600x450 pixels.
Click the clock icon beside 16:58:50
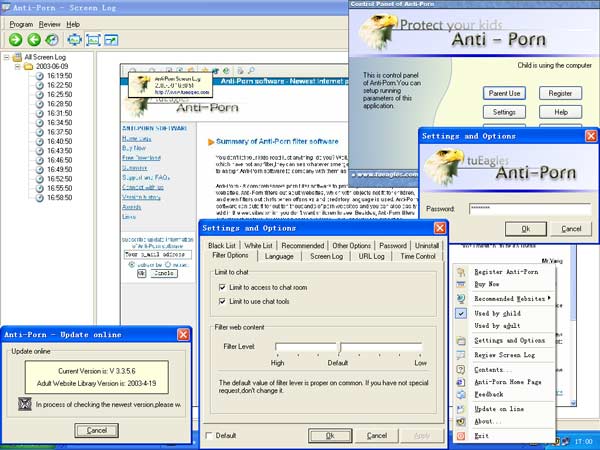(x=39, y=198)
